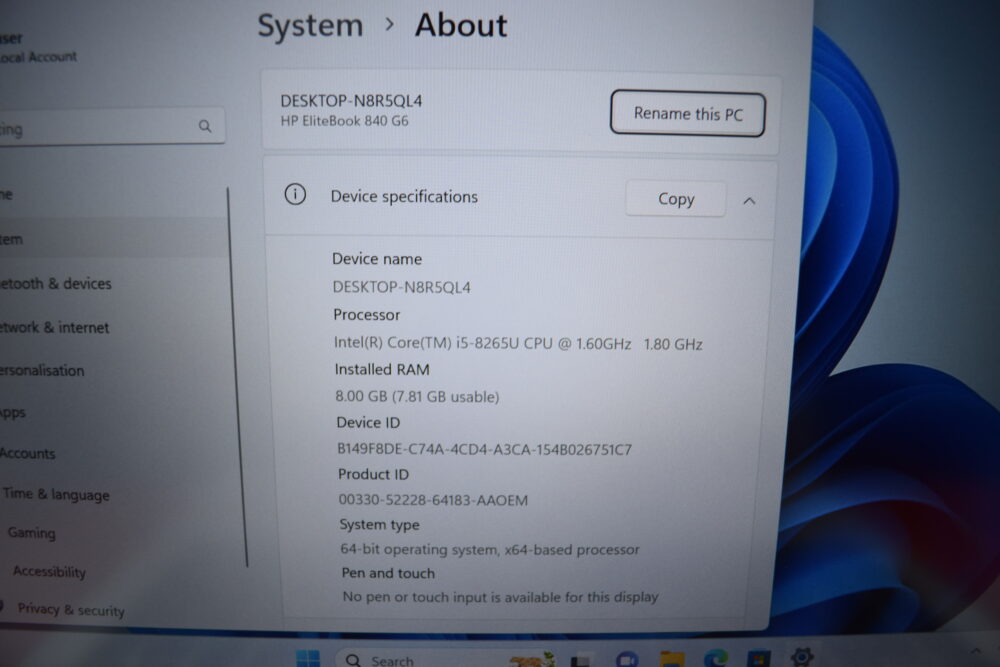The width and height of the screenshot is (1000, 667).
Task: Click the Installed RAM label
Action: (382, 369)
